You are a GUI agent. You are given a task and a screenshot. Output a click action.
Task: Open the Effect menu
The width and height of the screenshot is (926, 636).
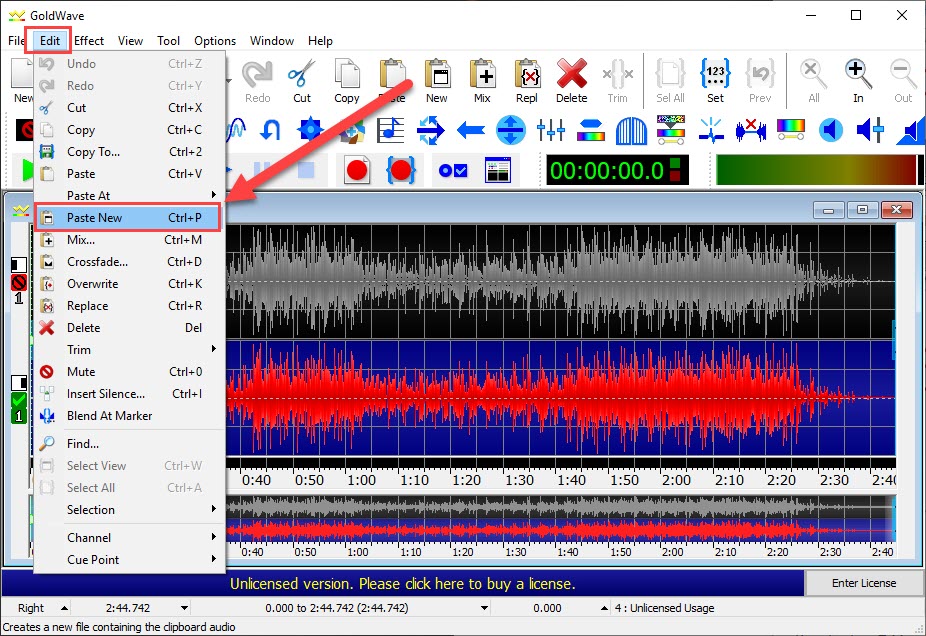(x=89, y=40)
